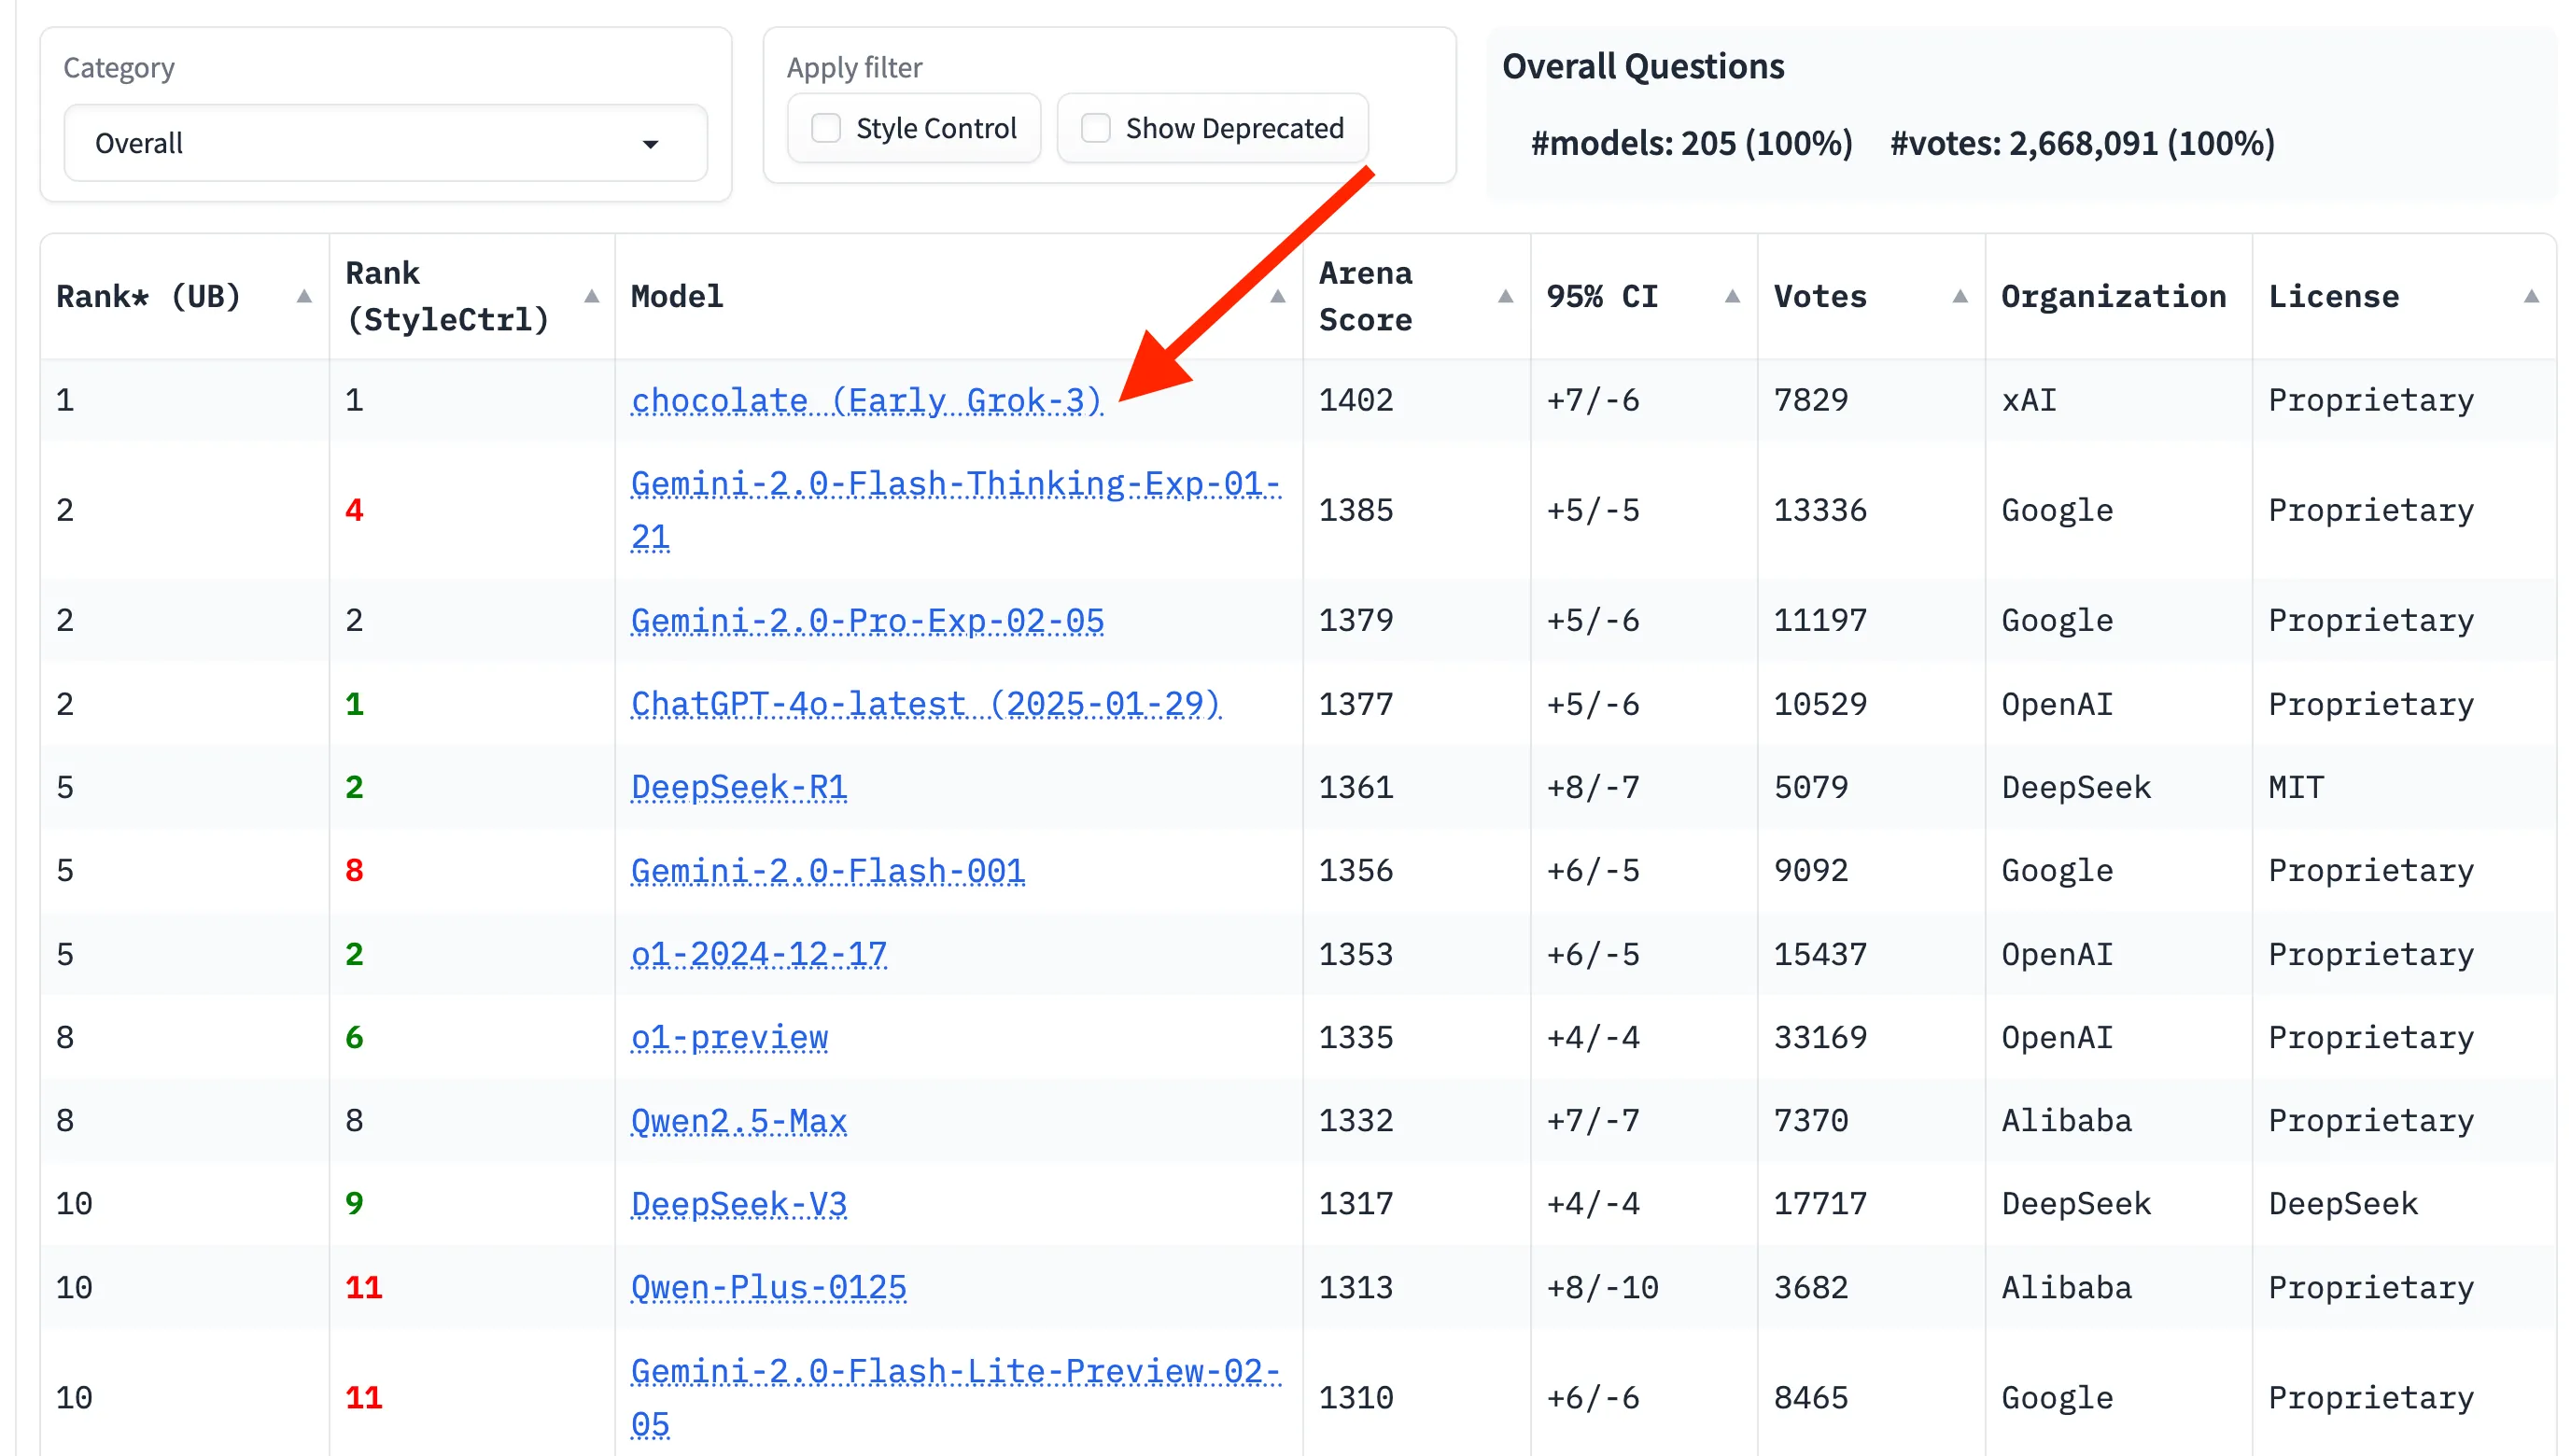Sort table by Model column arrow

(x=1277, y=296)
